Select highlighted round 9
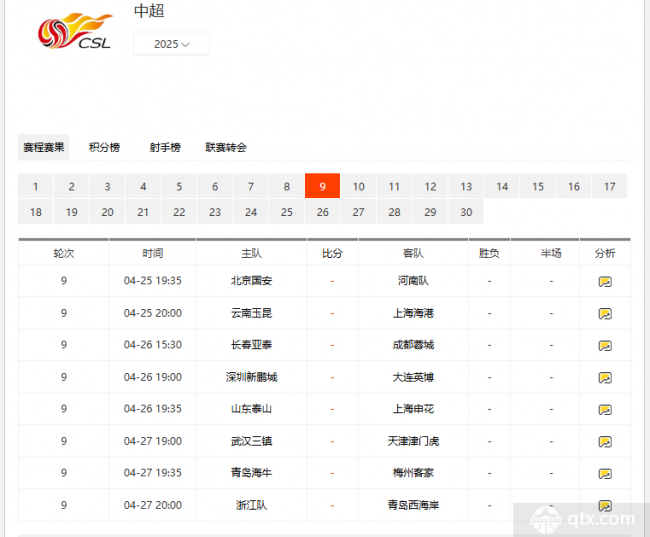The image size is (650, 537). click(x=323, y=186)
